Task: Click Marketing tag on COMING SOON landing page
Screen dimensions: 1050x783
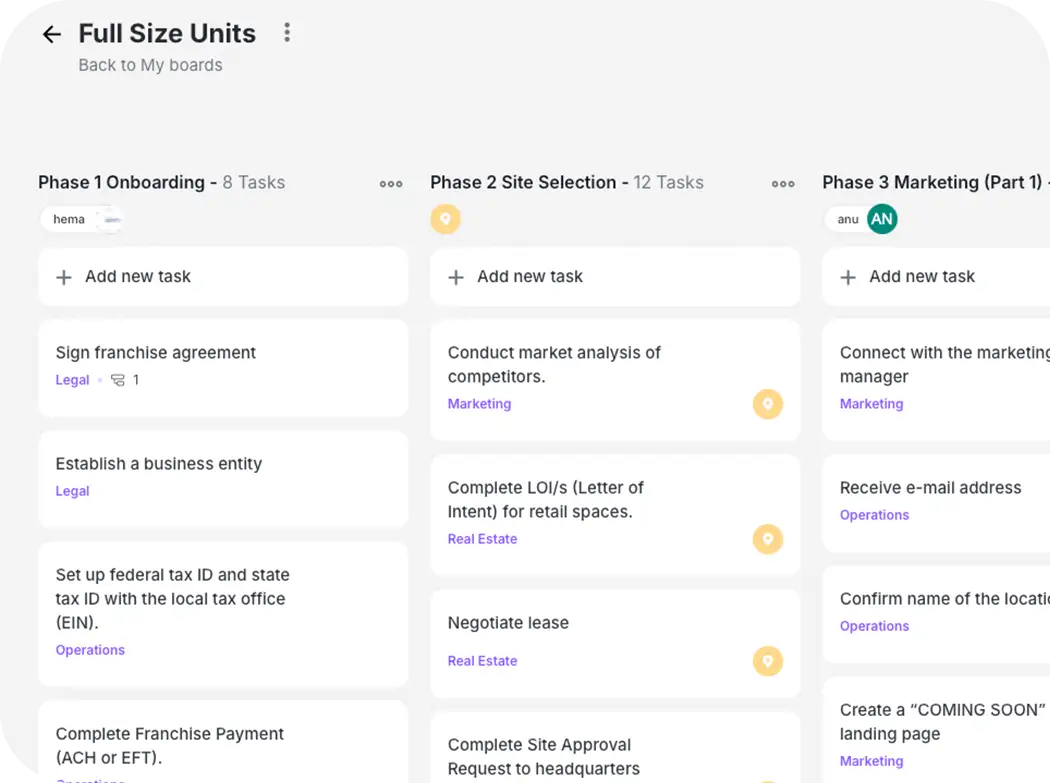Action: pyautogui.click(x=871, y=762)
